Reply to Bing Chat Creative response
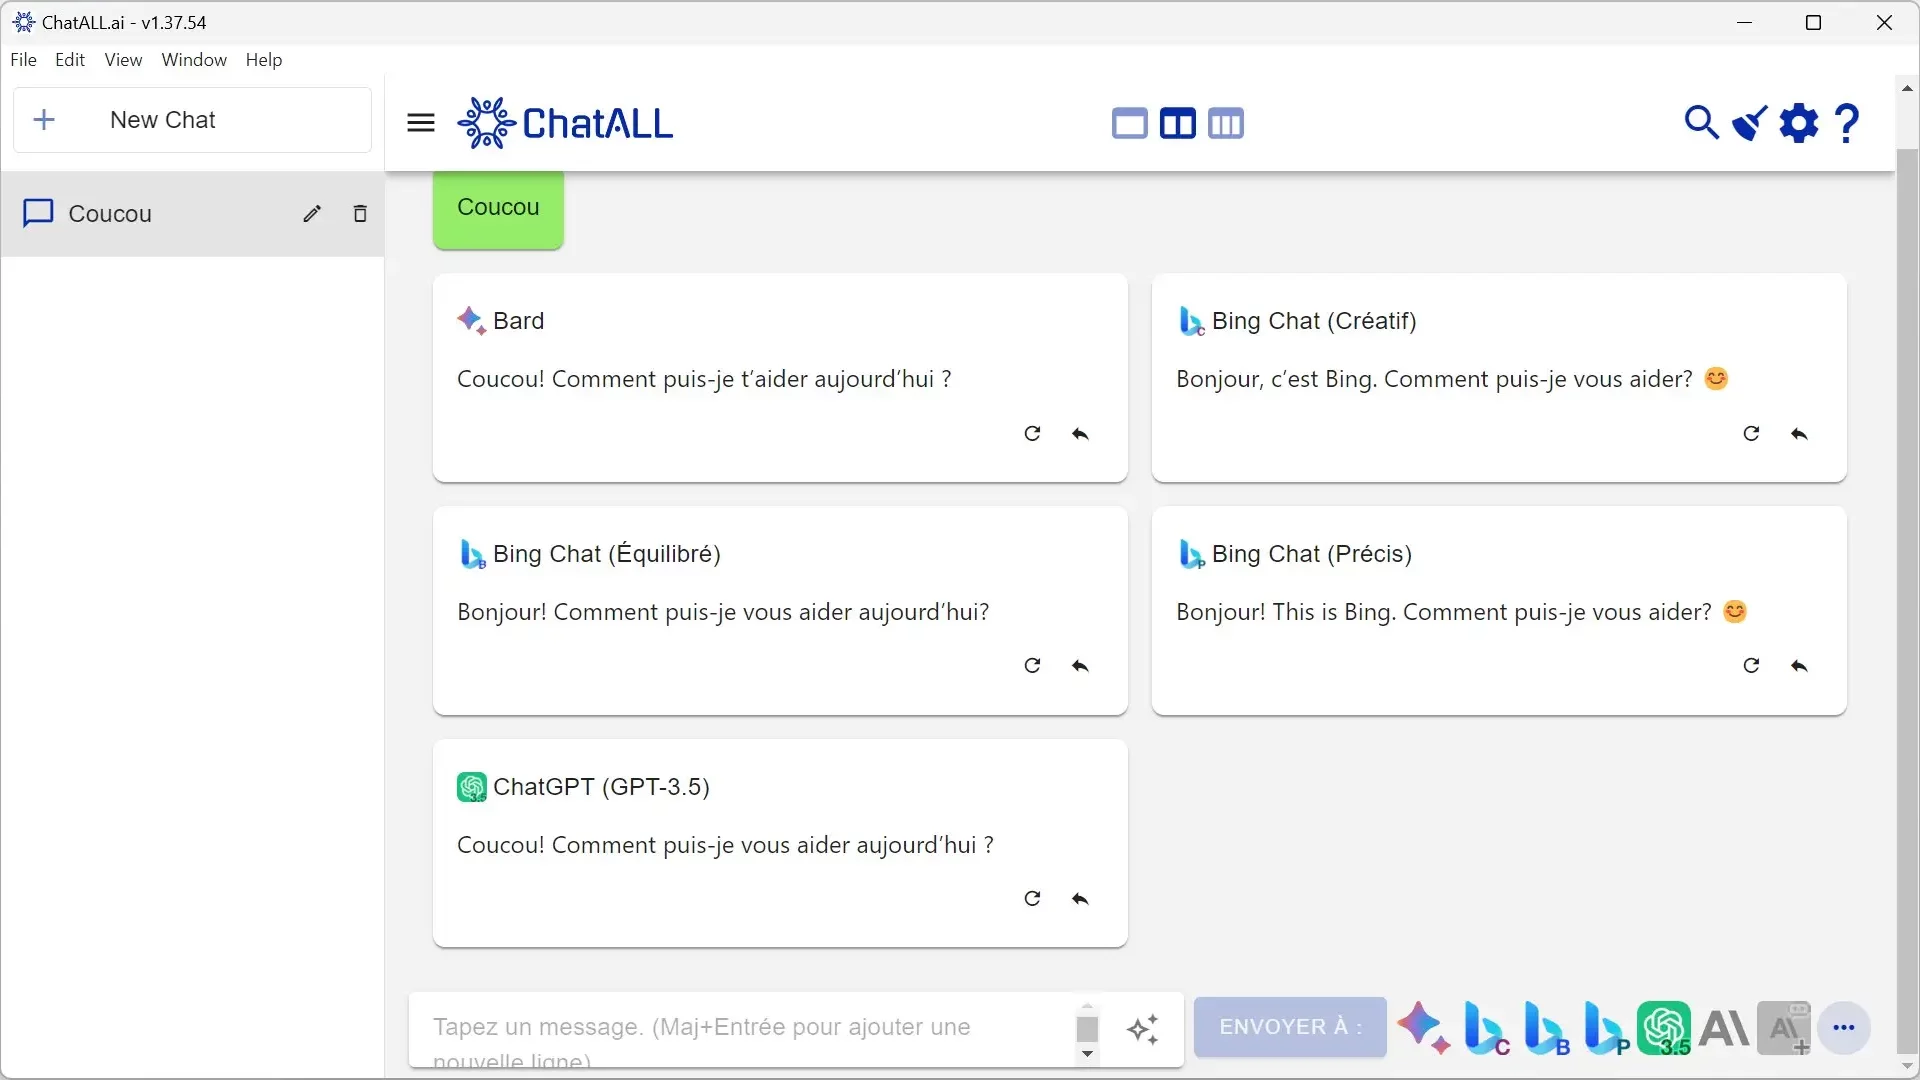This screenshot has width=1920, height=1080. [1799, 433]
